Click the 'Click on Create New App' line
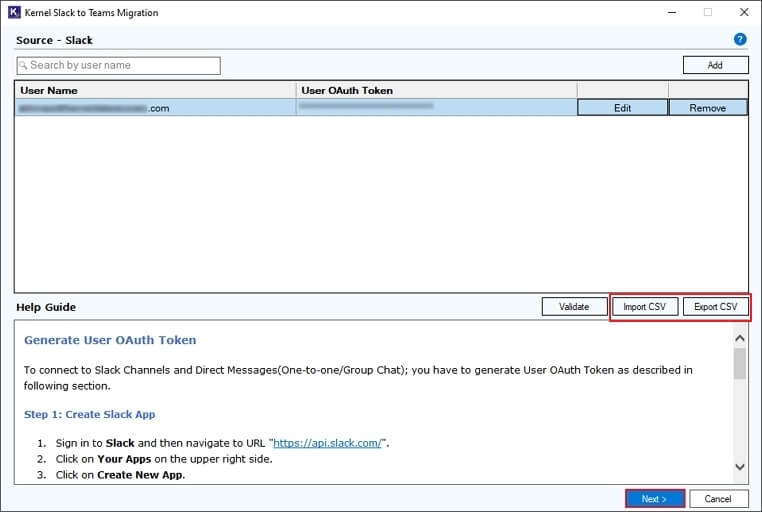The height and width of the screenshot is (512, 762). pos(121,475)
